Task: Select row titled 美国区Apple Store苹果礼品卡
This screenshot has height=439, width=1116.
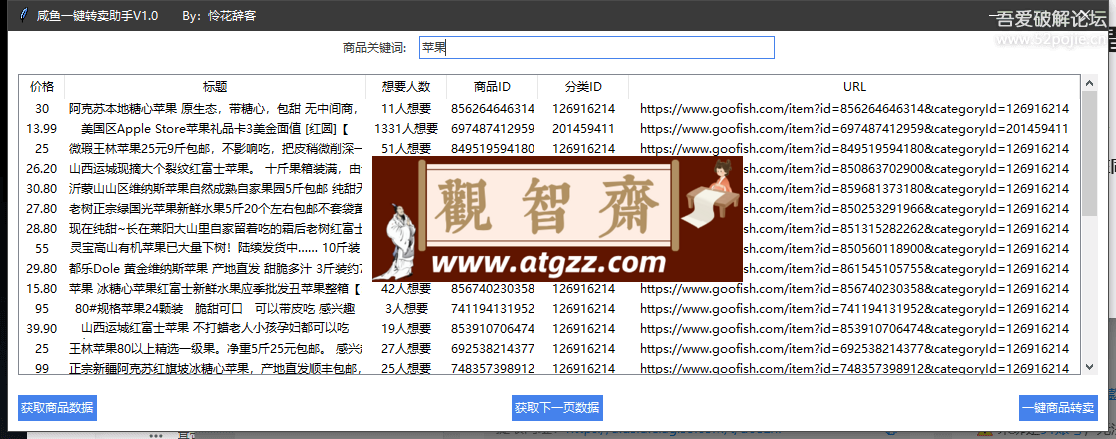Action: [549, 129]
